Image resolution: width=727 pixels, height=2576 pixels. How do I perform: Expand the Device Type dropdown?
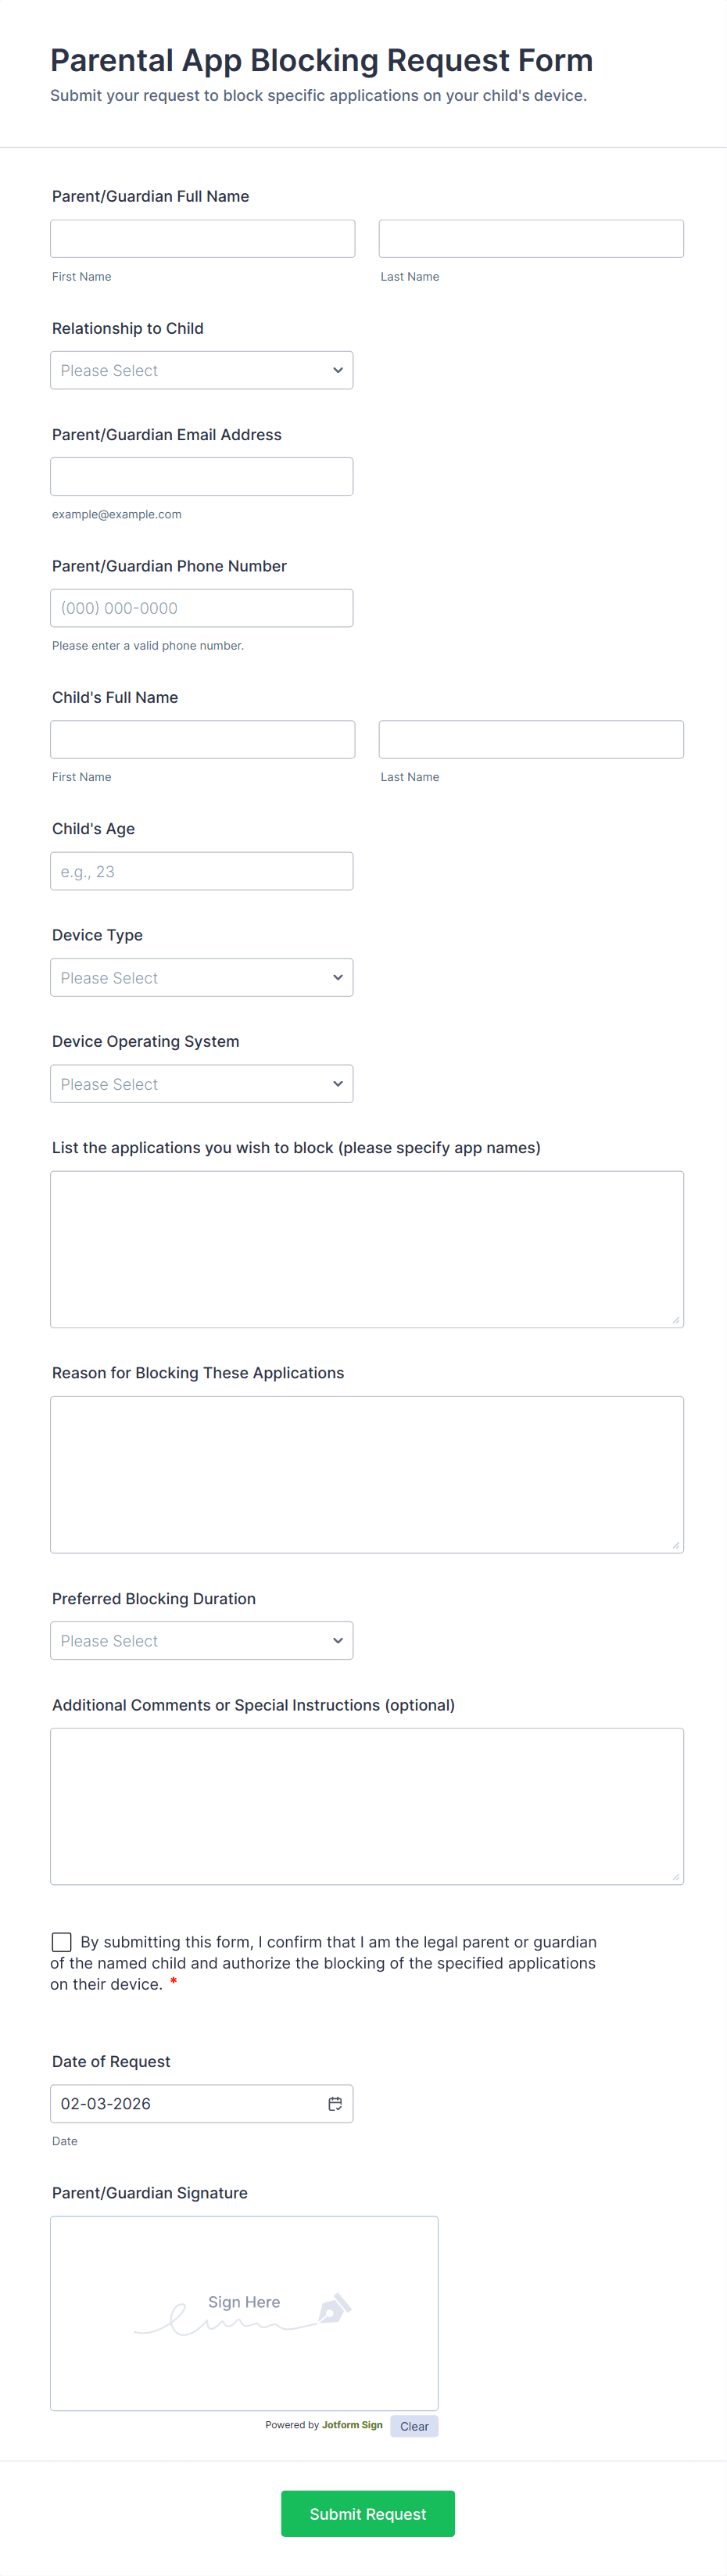201,977
